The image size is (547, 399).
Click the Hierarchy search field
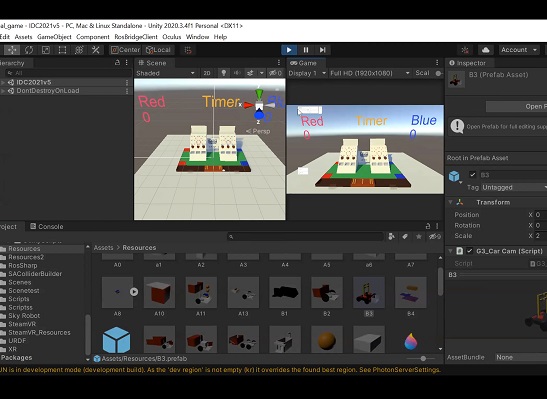[68, 73]
